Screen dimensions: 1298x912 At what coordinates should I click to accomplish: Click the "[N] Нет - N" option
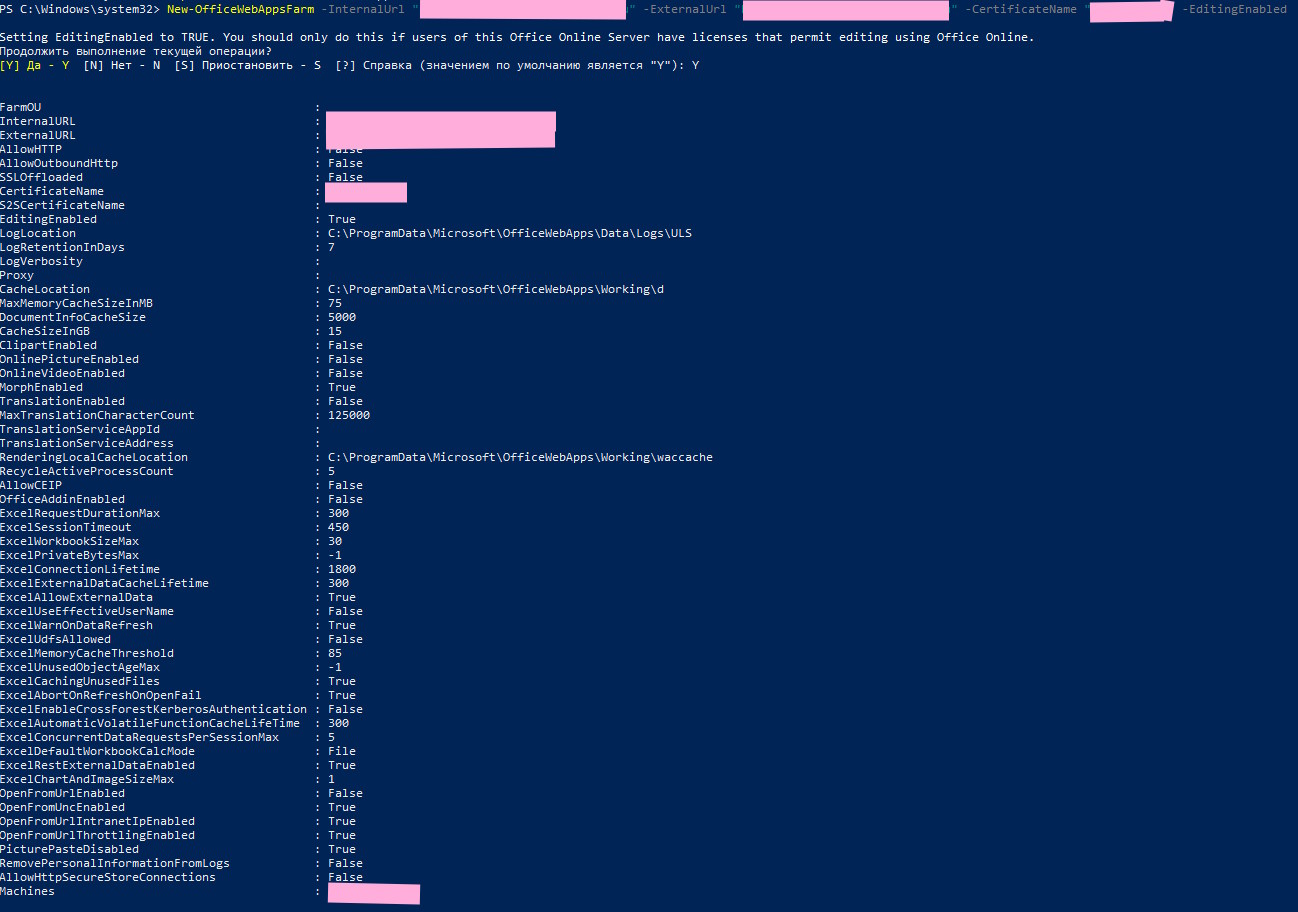point(122,65)
